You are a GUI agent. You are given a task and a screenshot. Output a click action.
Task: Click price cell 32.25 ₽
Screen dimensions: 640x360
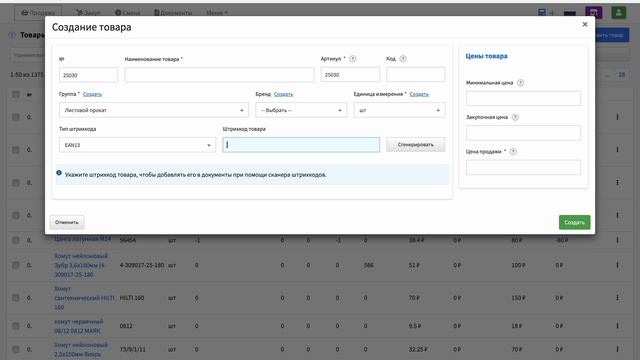point(418,349)
